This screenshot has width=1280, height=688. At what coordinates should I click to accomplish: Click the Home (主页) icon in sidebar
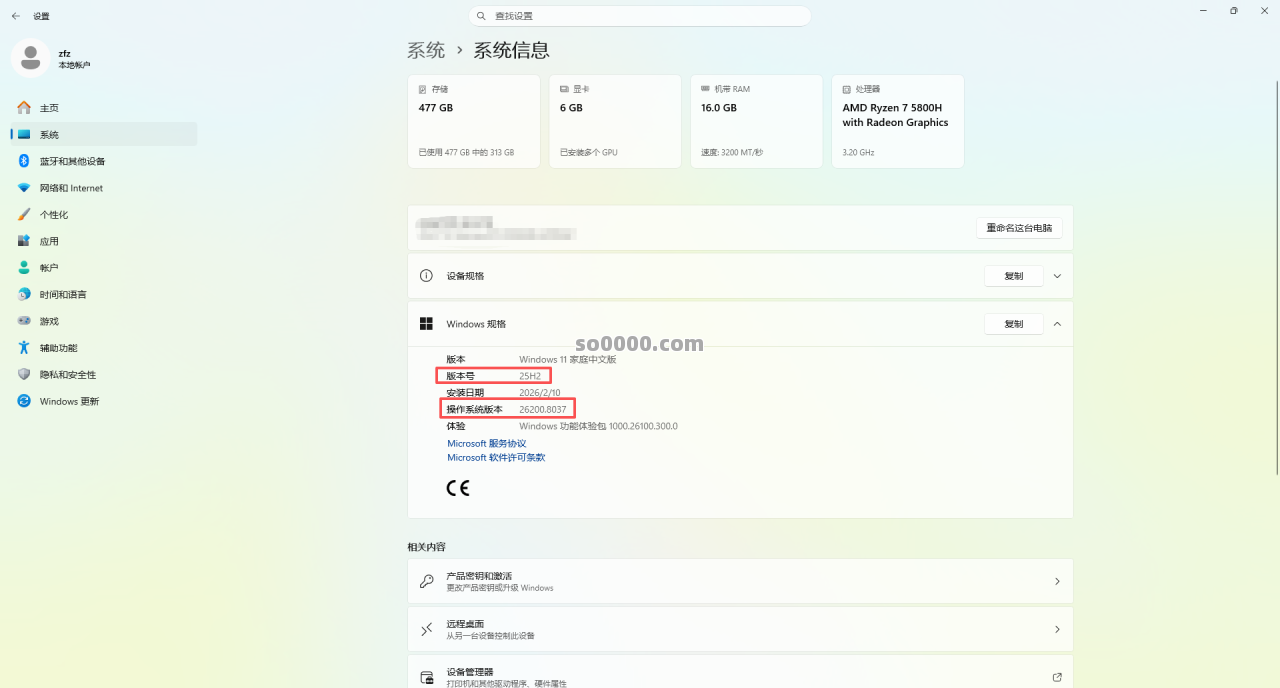24,108
